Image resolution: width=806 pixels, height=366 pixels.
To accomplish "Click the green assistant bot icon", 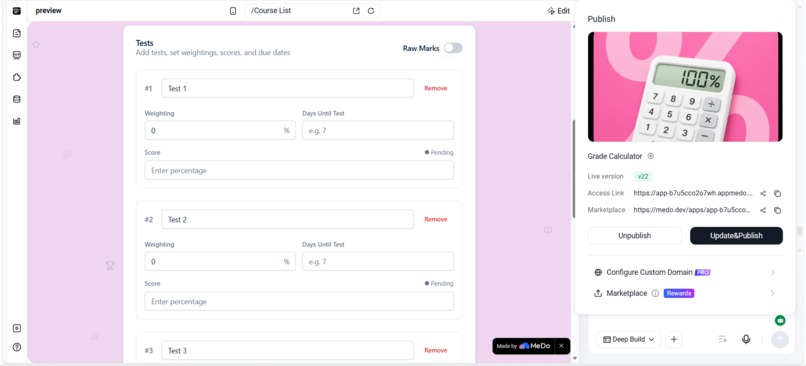I will pyautogui.click(x=780, y=321).
